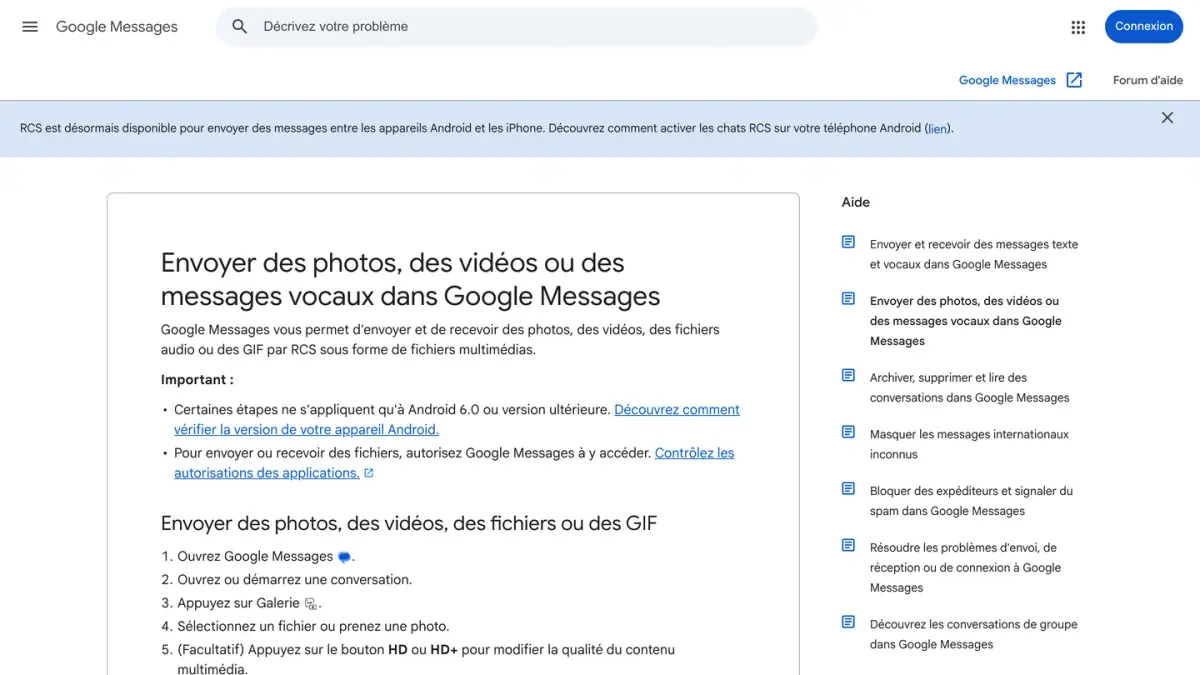Click the bold HD+ text in step 5
1200x675 pixels.
tap(444, 650)
